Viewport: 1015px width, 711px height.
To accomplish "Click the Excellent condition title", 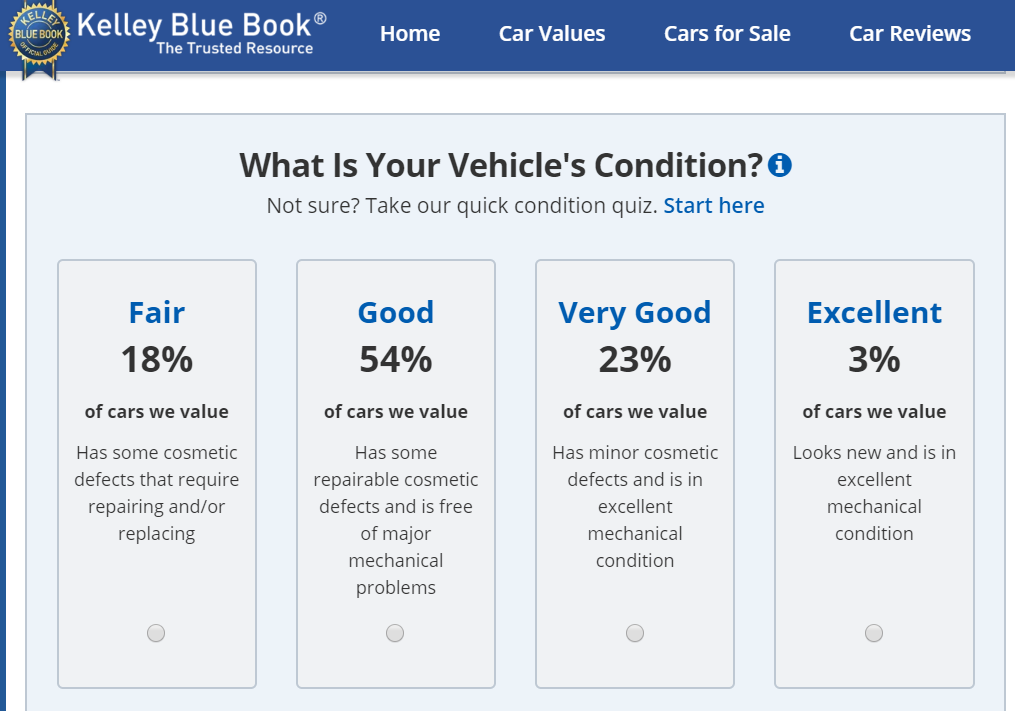I will (874, 313).
